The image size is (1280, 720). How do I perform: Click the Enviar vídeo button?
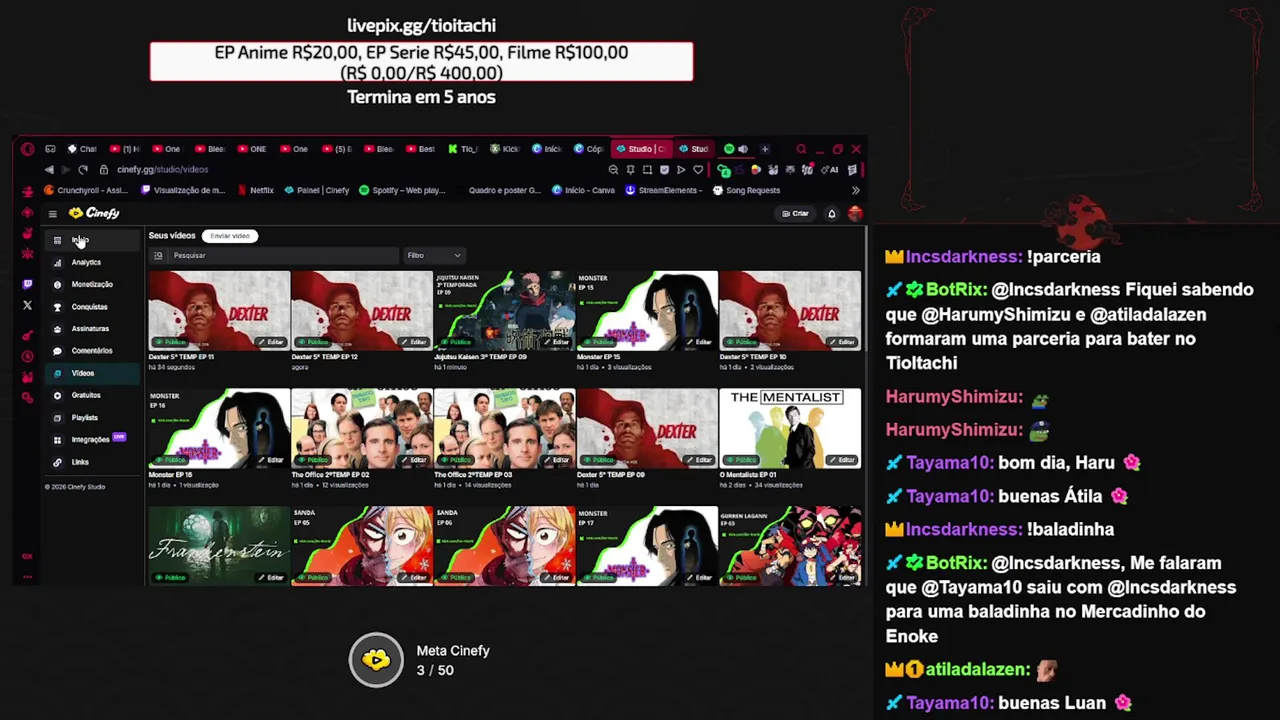pos(230,236)
